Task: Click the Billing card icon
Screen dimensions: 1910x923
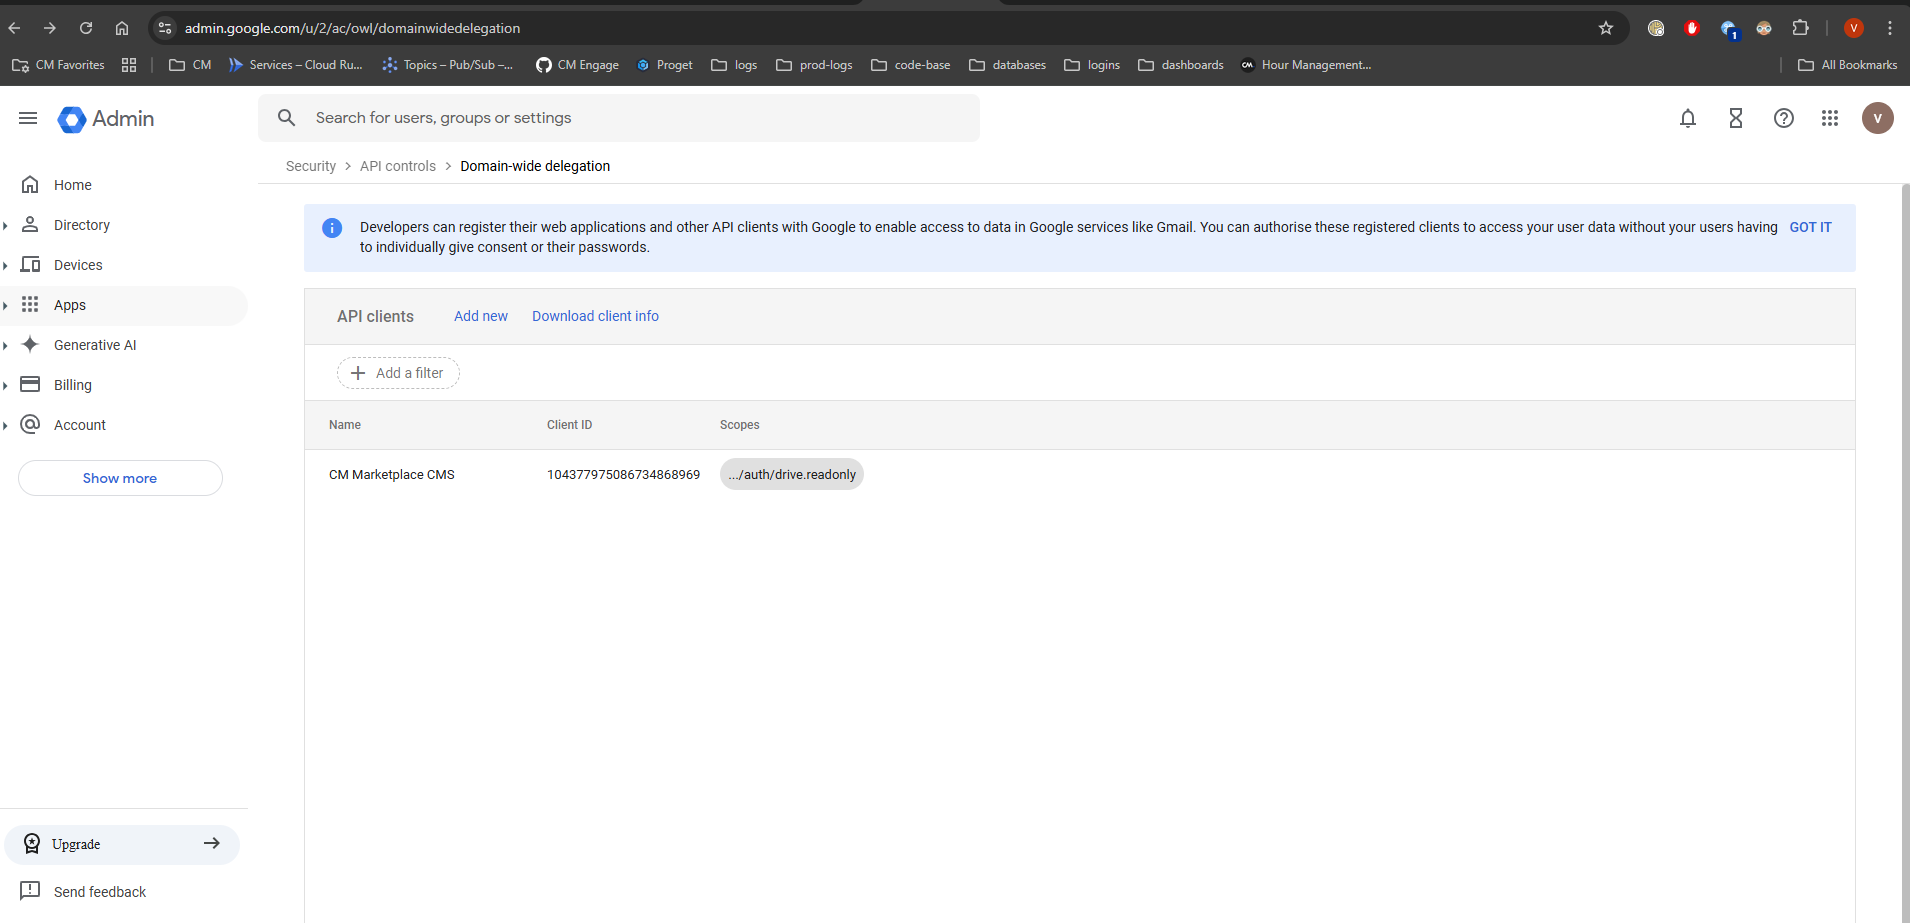Action: tap(30, 384)
